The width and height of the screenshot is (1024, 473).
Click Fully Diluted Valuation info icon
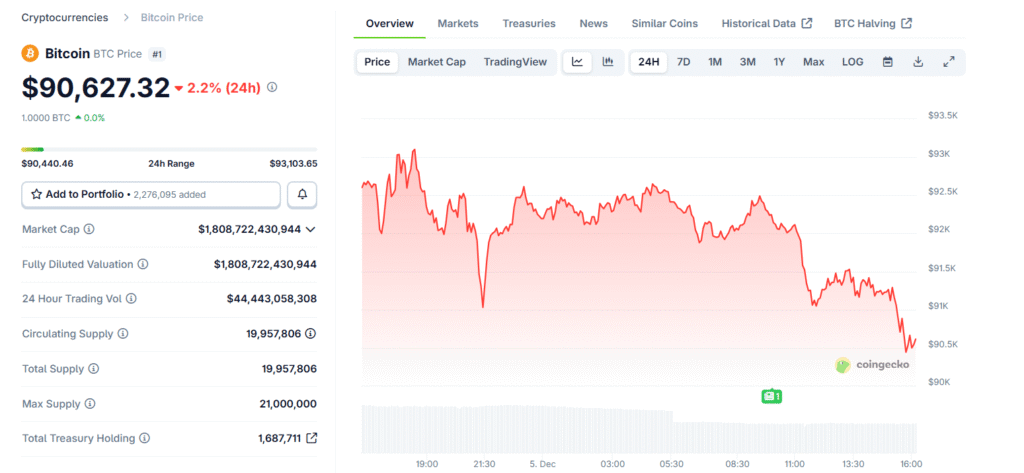[142, 265]
